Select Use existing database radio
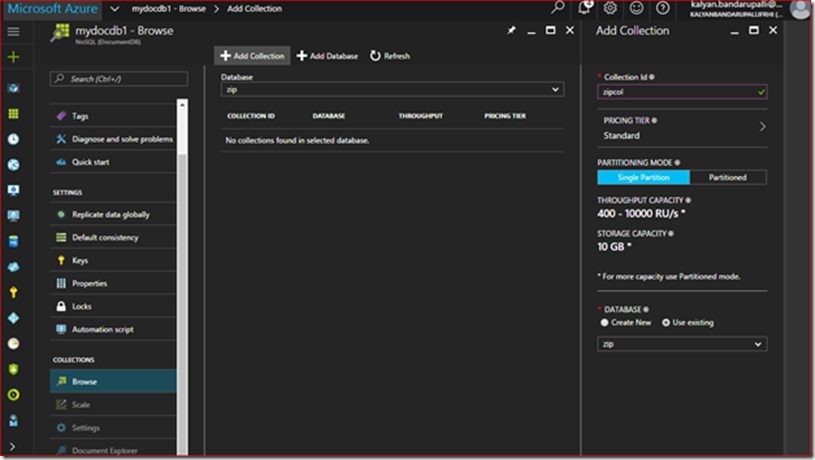 point(665,322)
